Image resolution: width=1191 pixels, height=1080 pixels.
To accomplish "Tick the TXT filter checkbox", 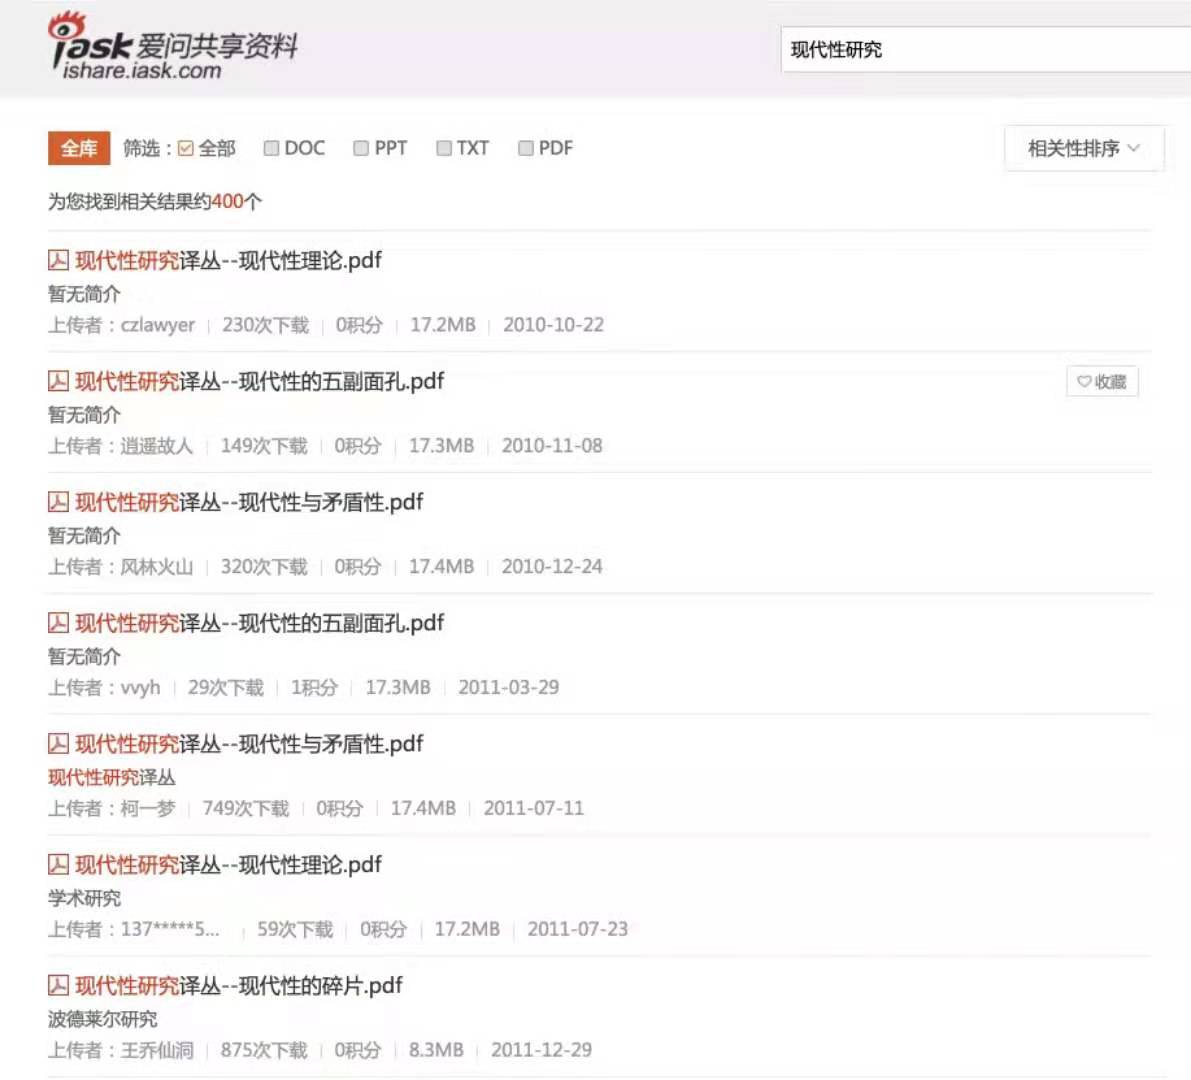I will tap(444, 148).
